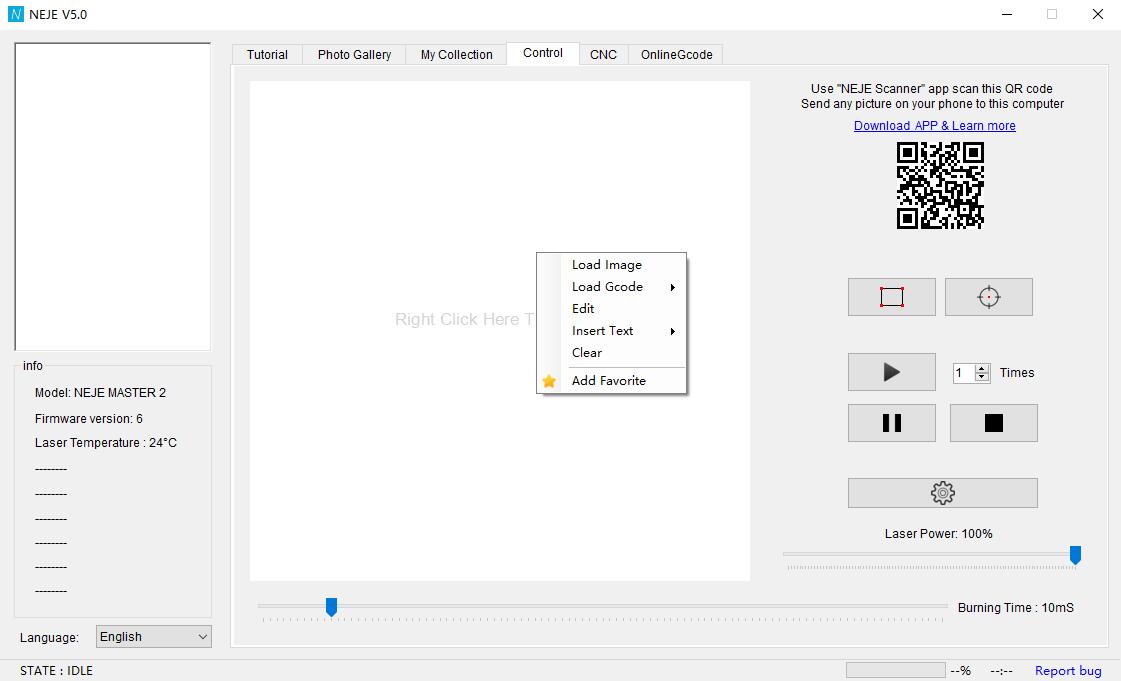Open the Photo Gallery tab
Screen dimensions: 1121x681
354,54
